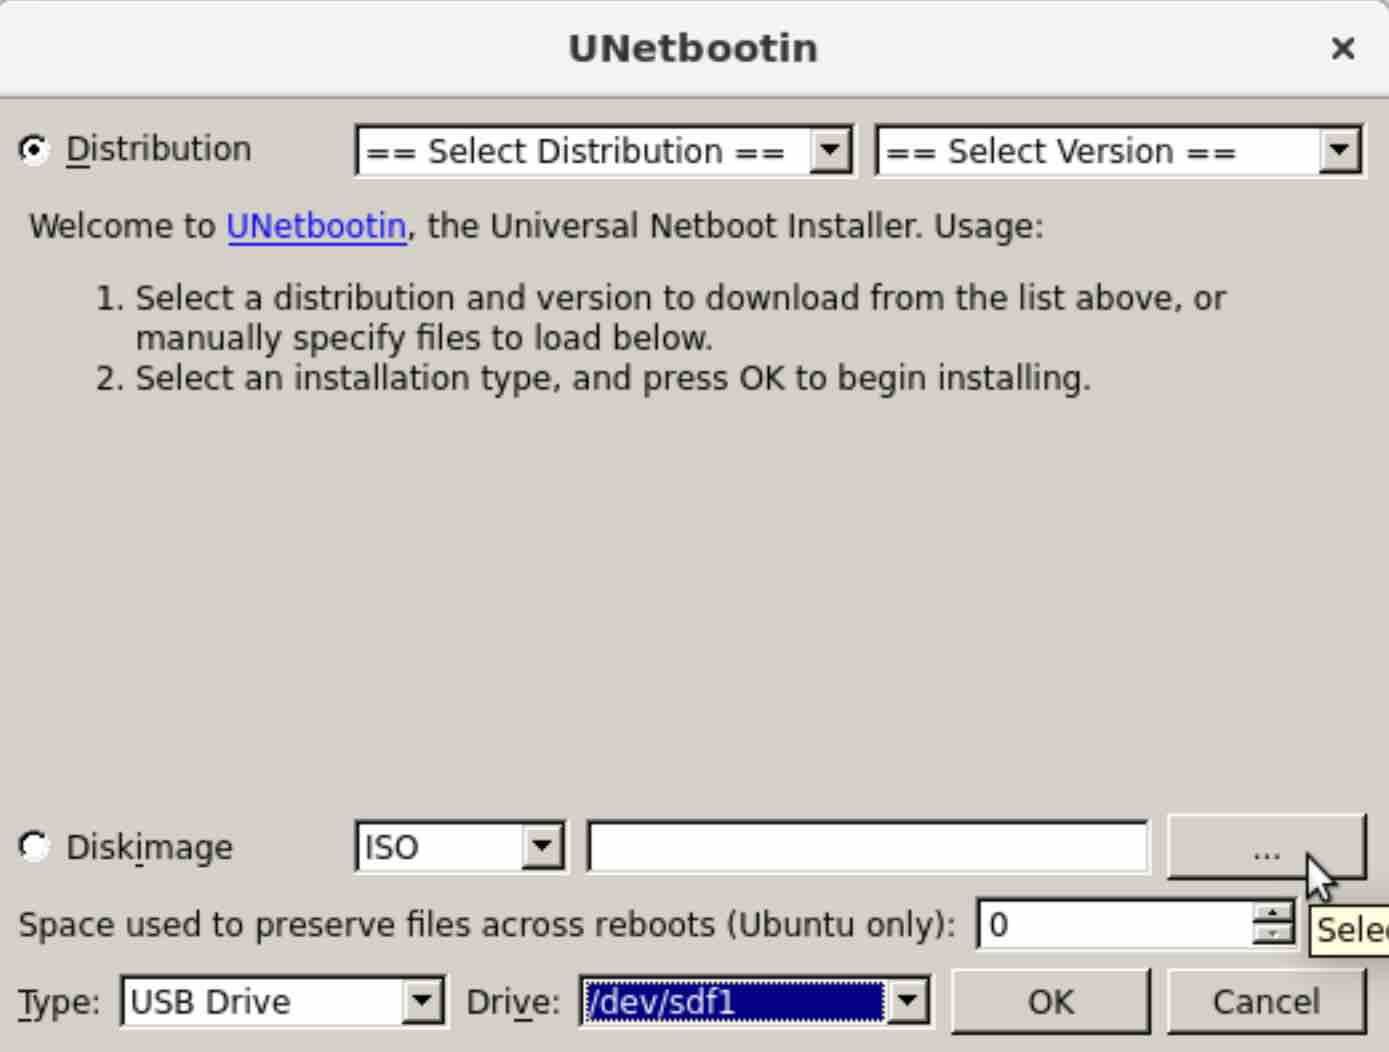Open the Select Version dropdown

1119,151
